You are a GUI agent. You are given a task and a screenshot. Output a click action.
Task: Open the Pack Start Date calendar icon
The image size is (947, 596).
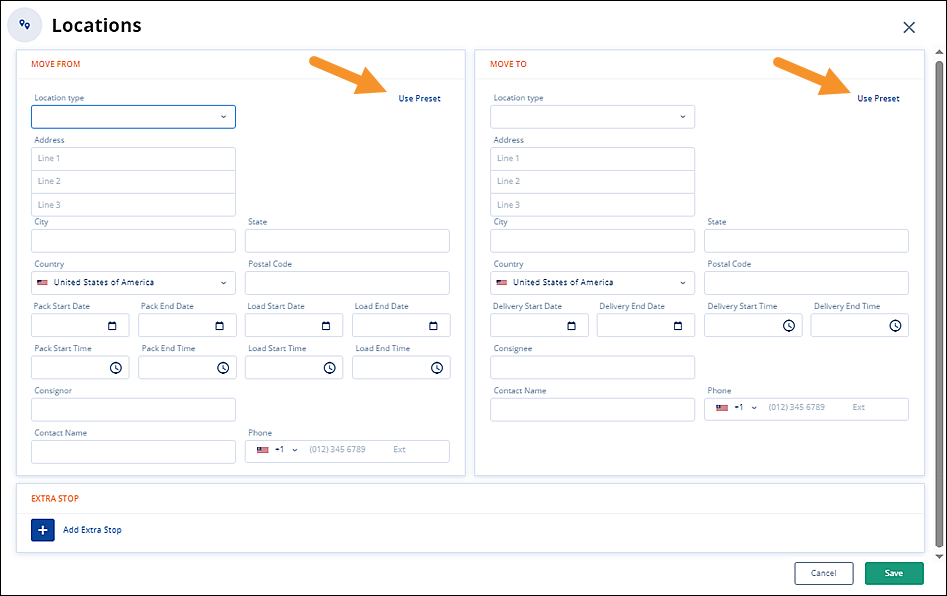pos(112,326)
